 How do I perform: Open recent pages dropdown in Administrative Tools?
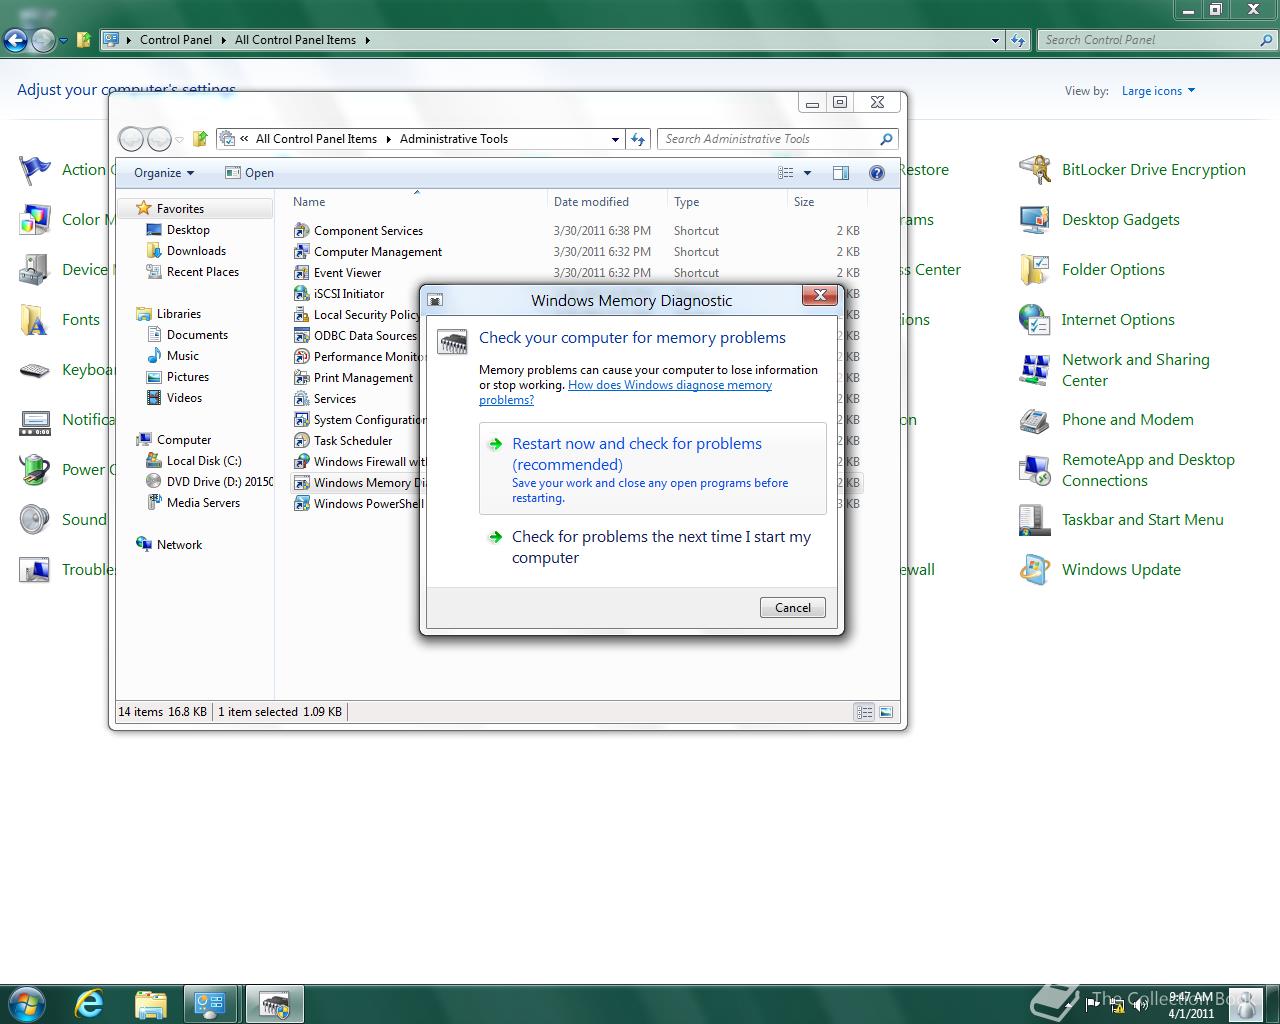coord(180,139)
